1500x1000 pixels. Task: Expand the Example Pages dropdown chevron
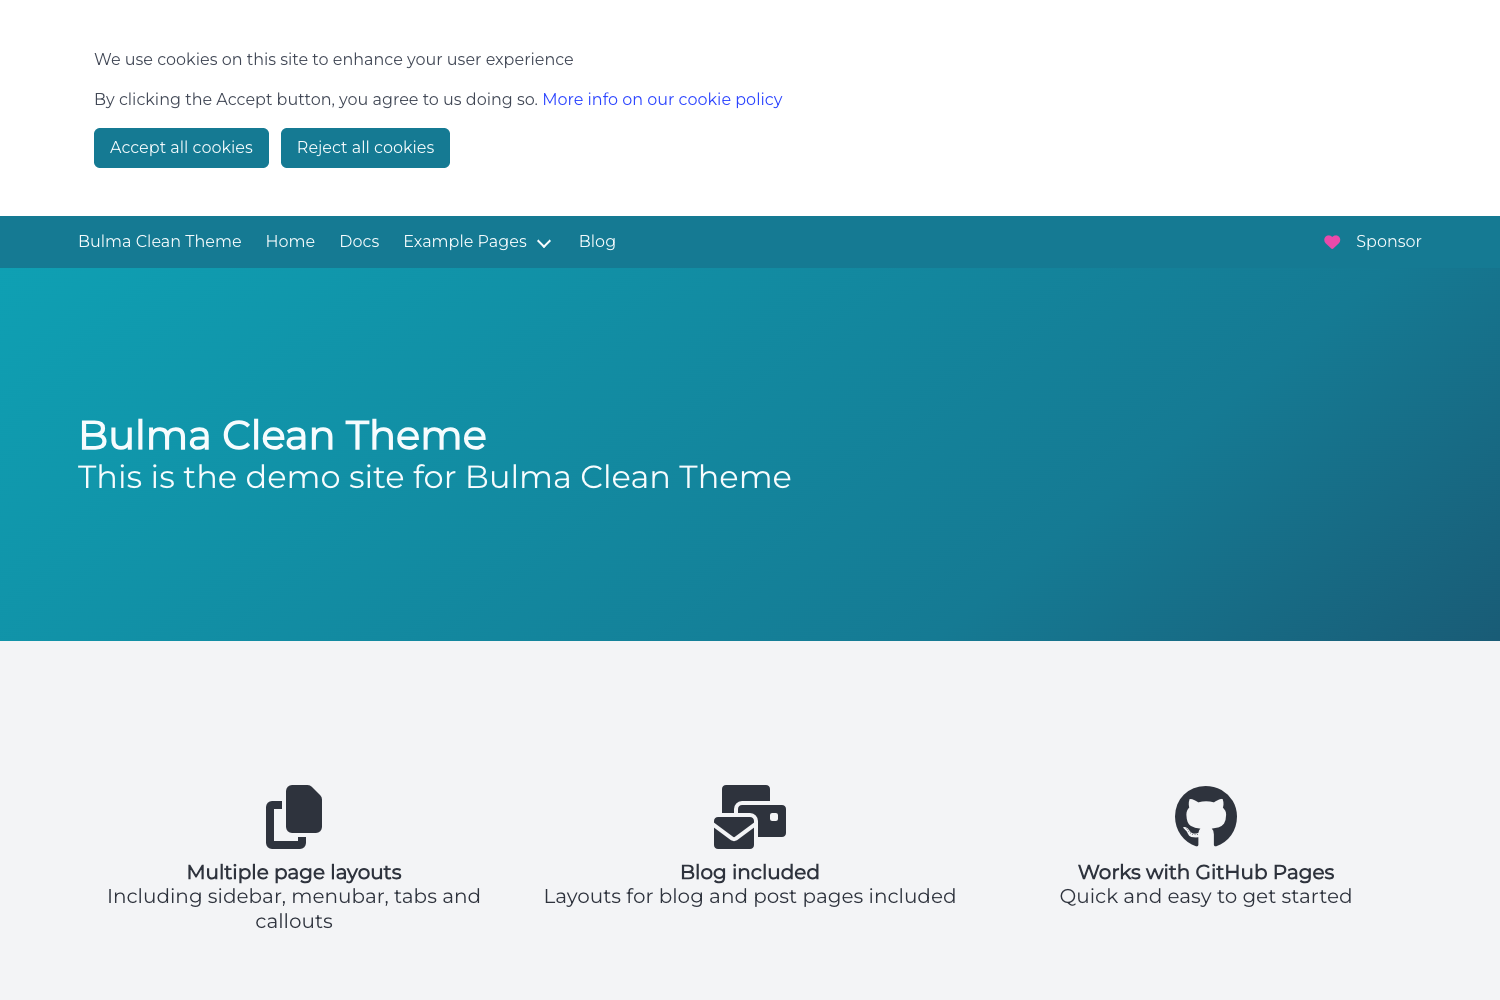tap(544, 243)
